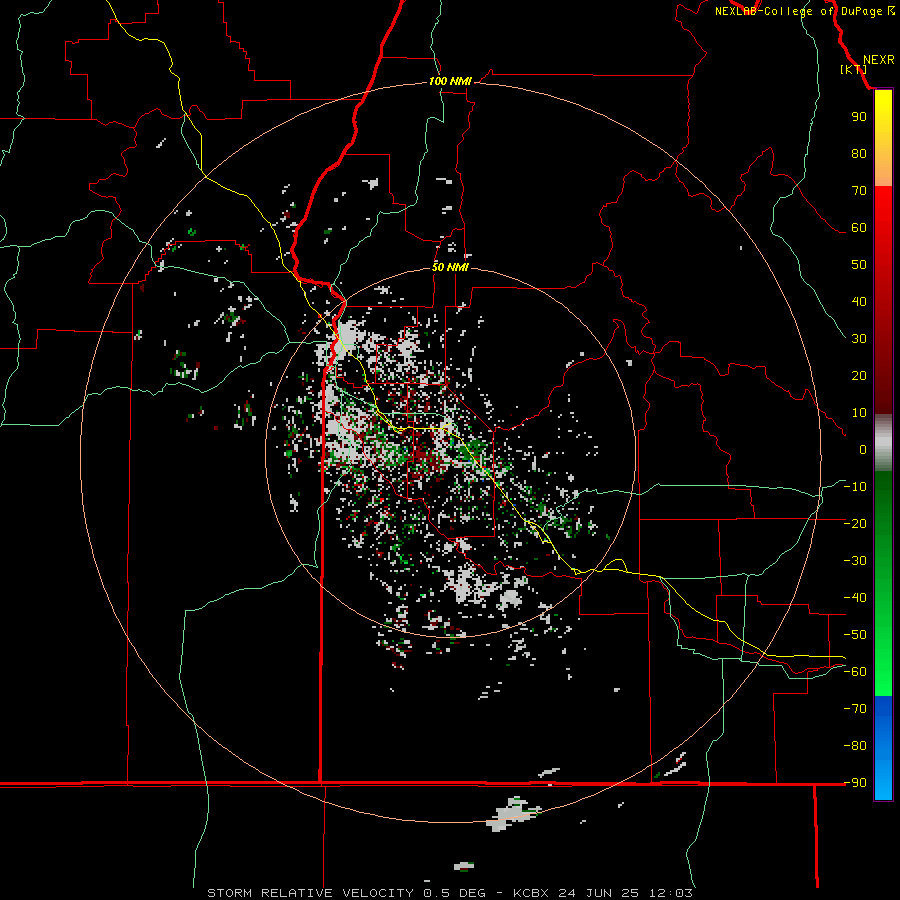The image size is (900, 900).
Task: Click the 80 value on velocity scale
Action: pyautogui.click(x=859, y=153)
